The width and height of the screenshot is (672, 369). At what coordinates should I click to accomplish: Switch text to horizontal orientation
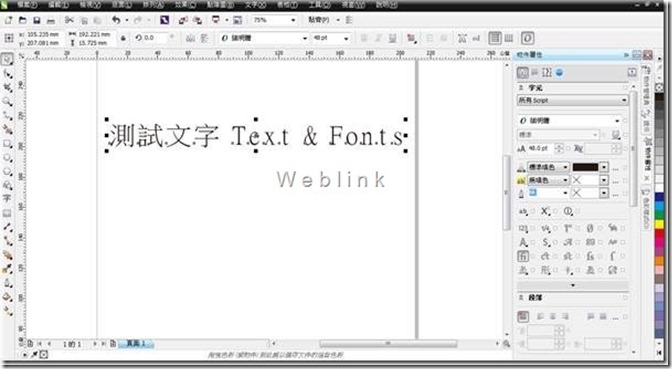(495, 38)
